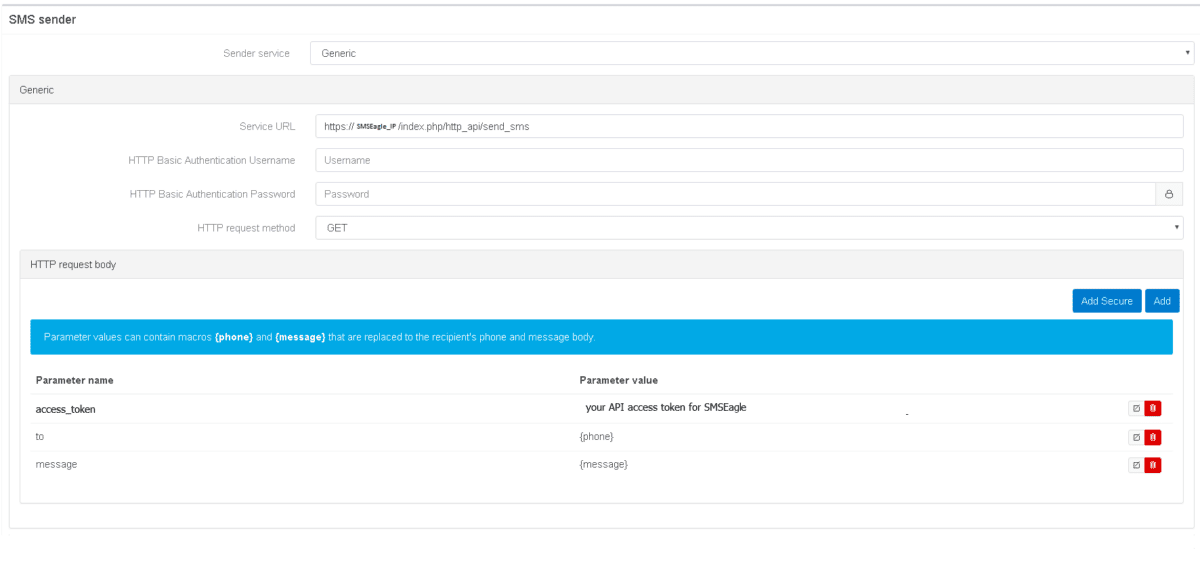Select the access_token parameter name
Screen dimensions: 1200x561
point(66,409)
